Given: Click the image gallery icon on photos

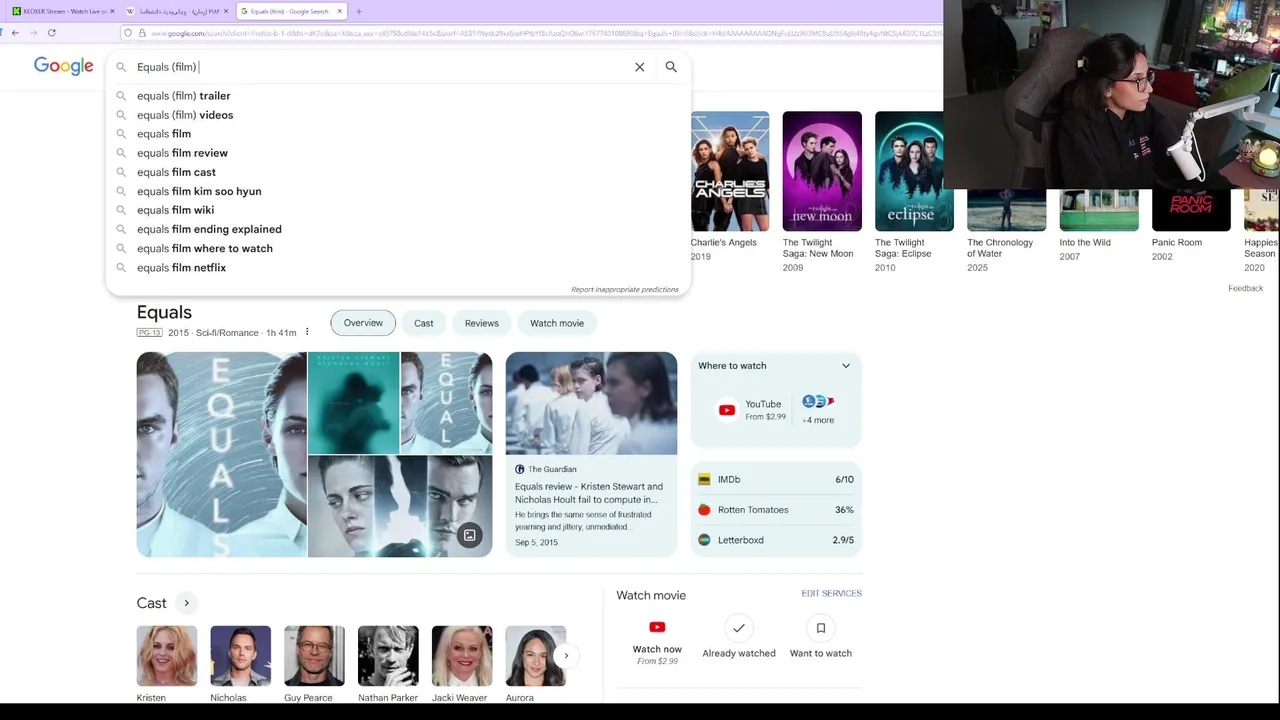Looking at the screenshot, I should point(470,535).
